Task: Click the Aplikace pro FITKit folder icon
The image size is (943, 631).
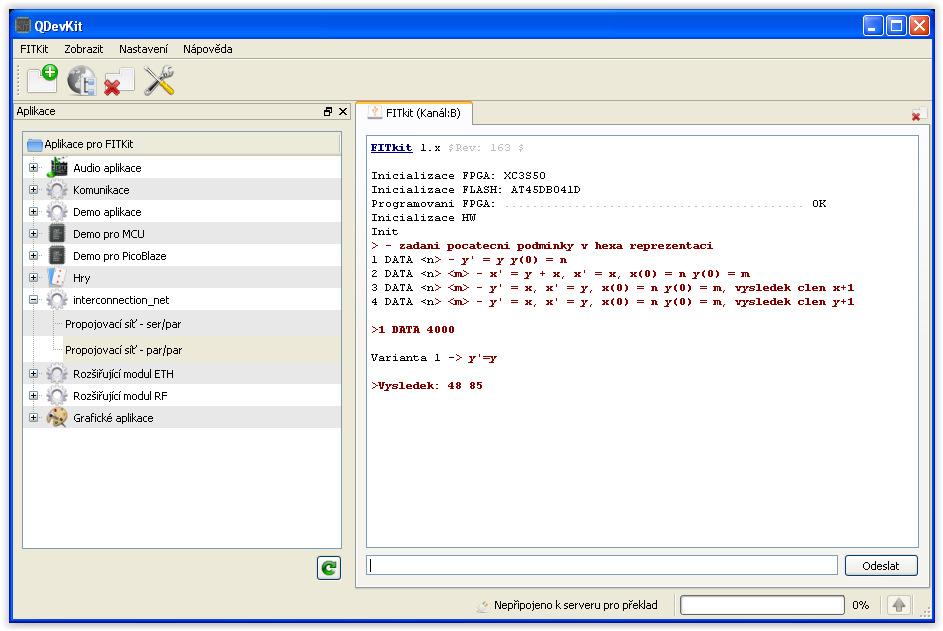Action: 35,144
